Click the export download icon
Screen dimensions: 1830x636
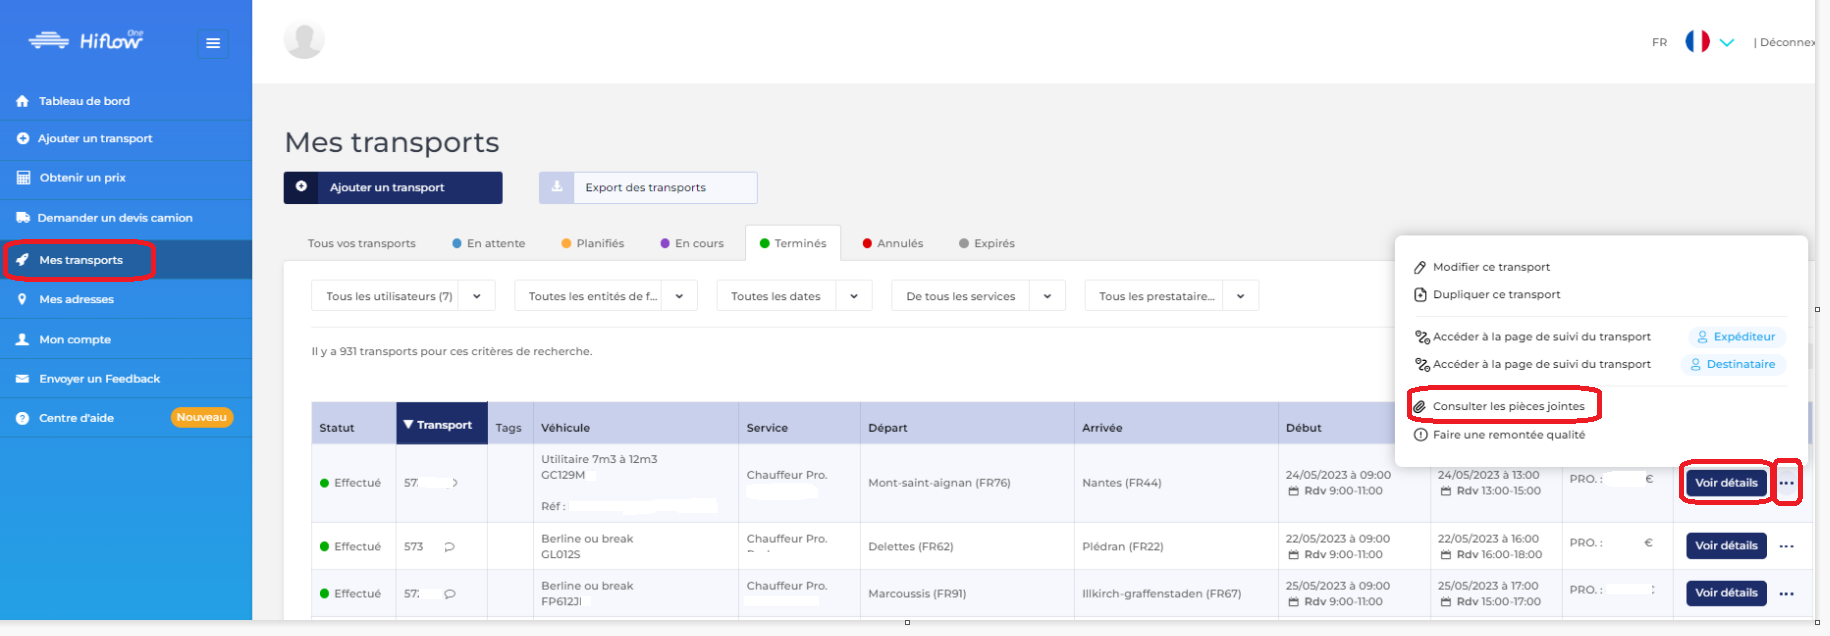coord(557,187)
